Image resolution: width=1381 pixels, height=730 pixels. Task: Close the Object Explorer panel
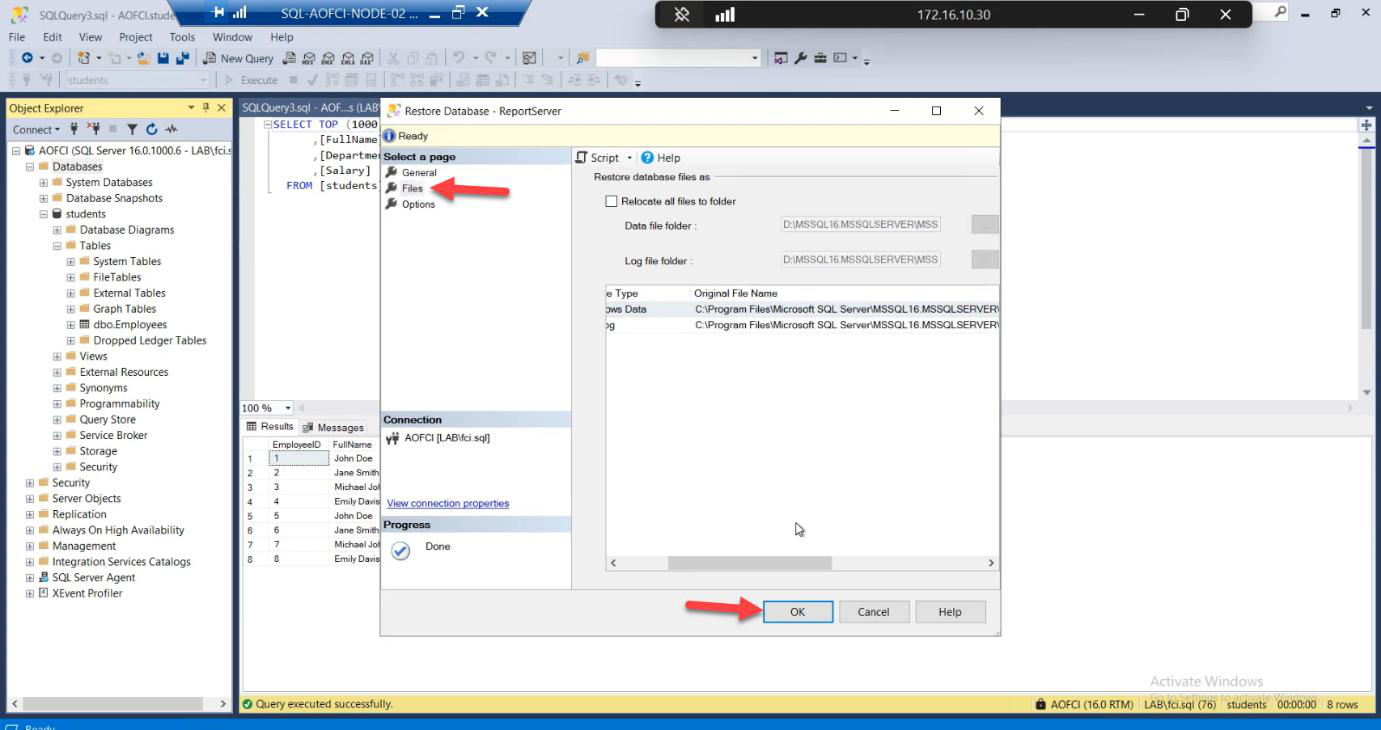222,107
